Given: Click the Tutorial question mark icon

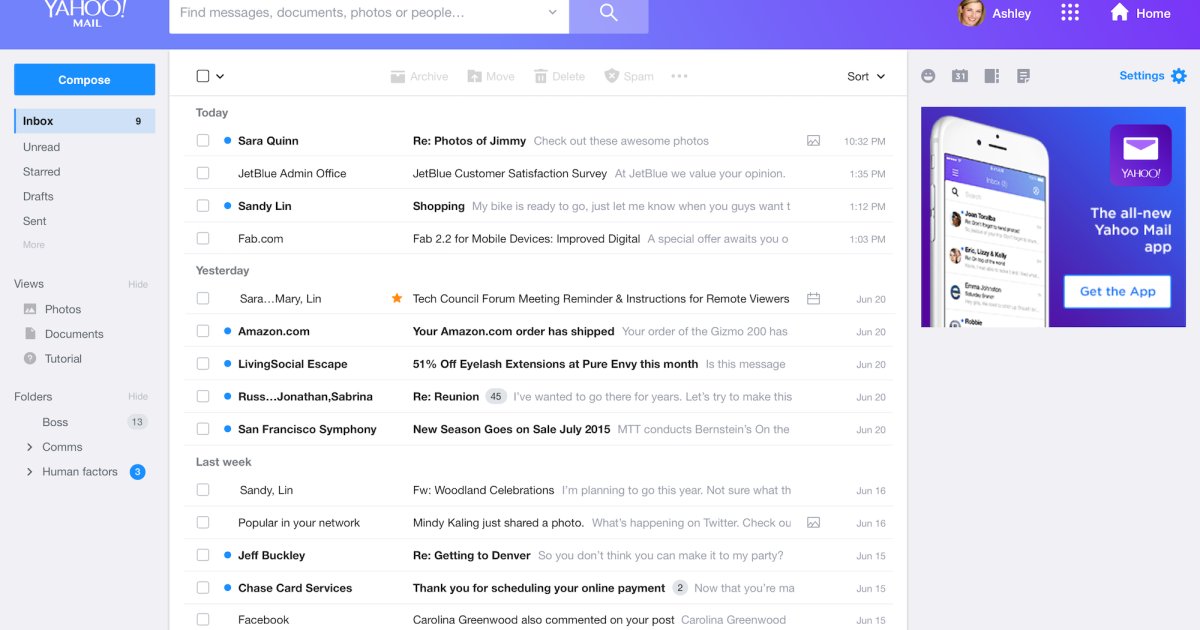Looking at the screenshot, I should [x=30, y=358].
